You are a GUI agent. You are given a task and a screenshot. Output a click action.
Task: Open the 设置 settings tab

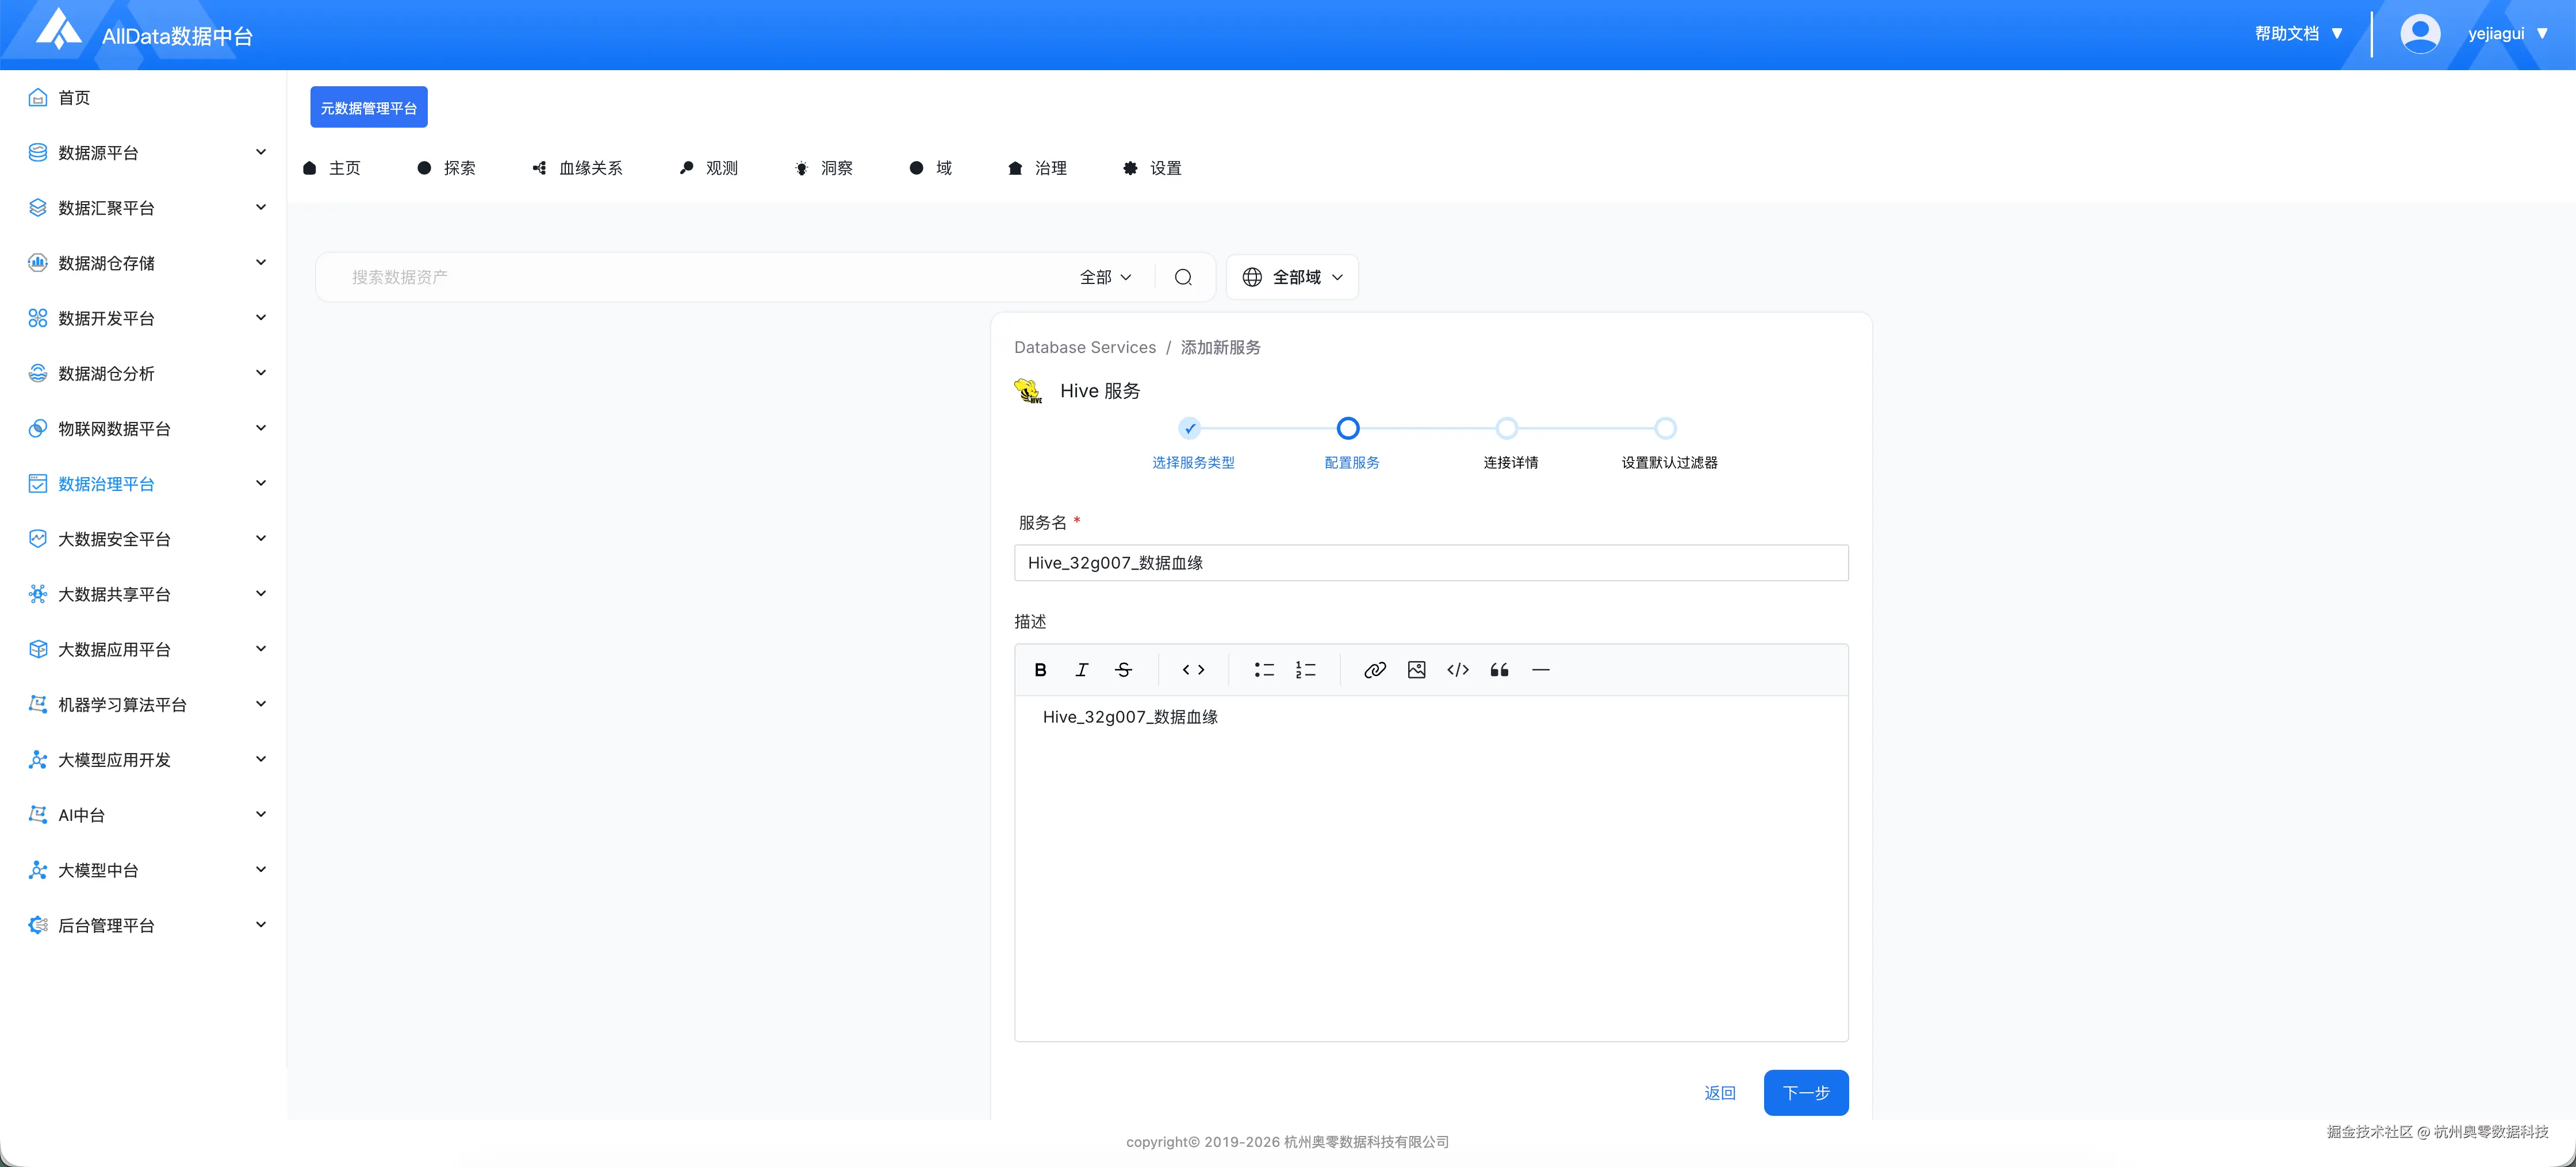tap(1152, 168)
